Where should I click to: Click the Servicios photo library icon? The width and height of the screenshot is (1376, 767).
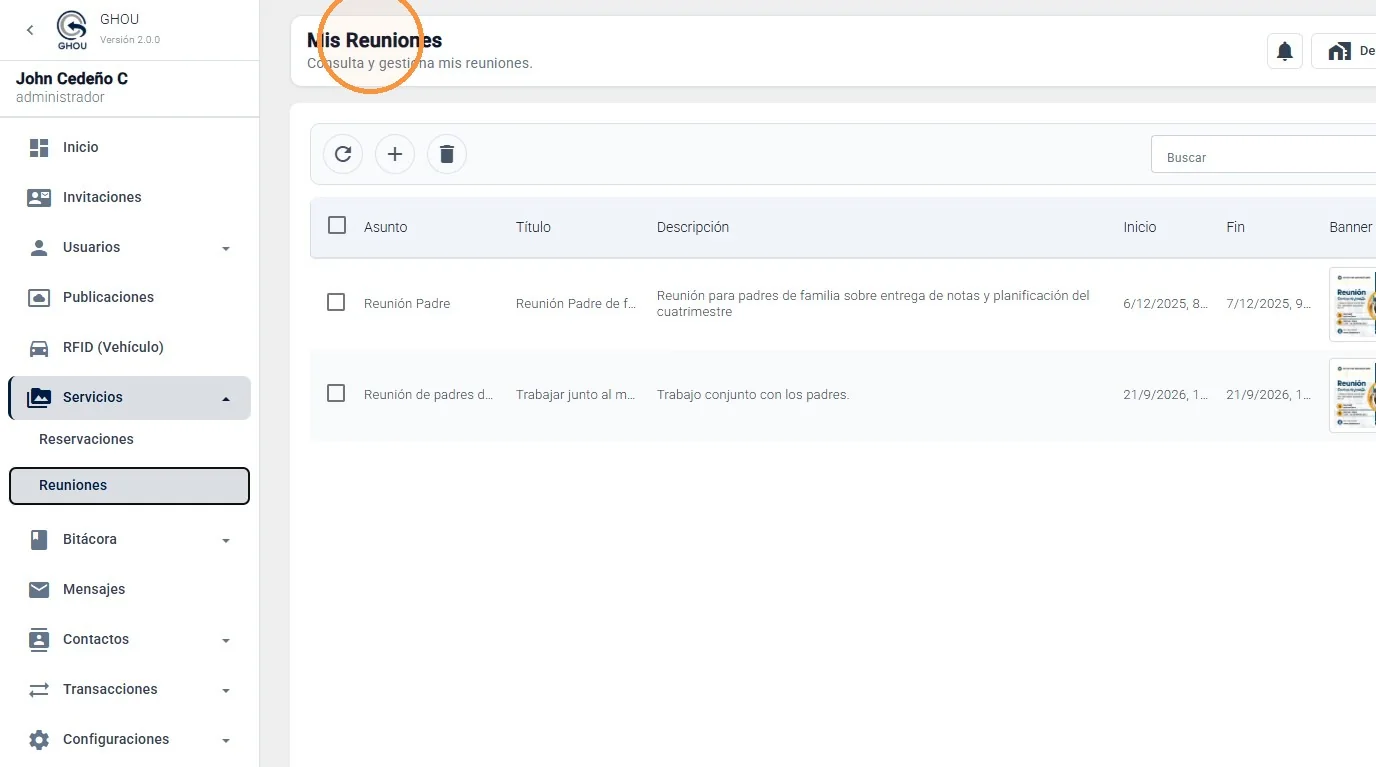(39, 397)
